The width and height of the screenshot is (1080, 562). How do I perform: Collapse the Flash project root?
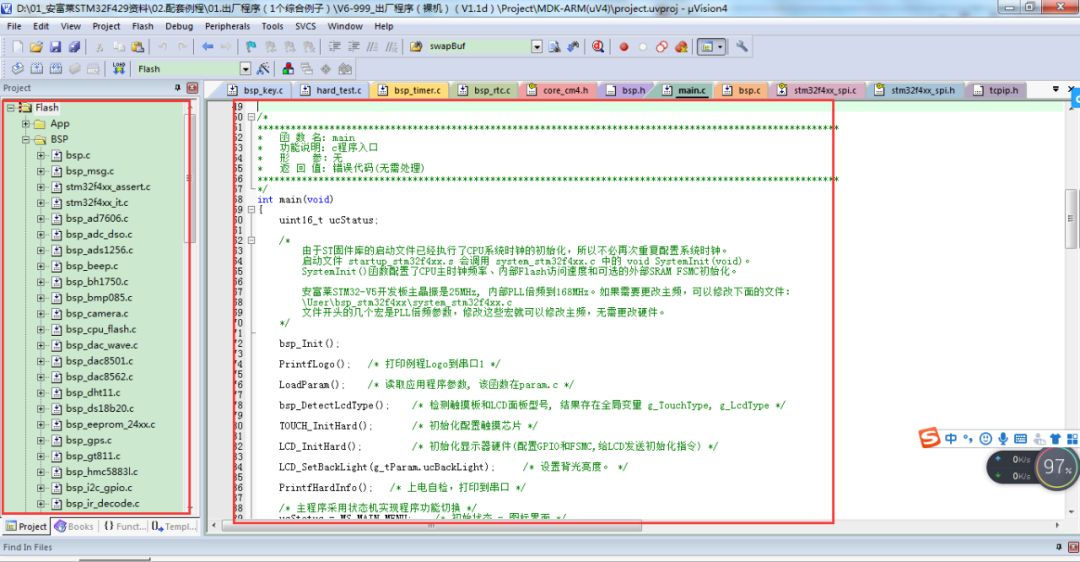pos(10,108)
